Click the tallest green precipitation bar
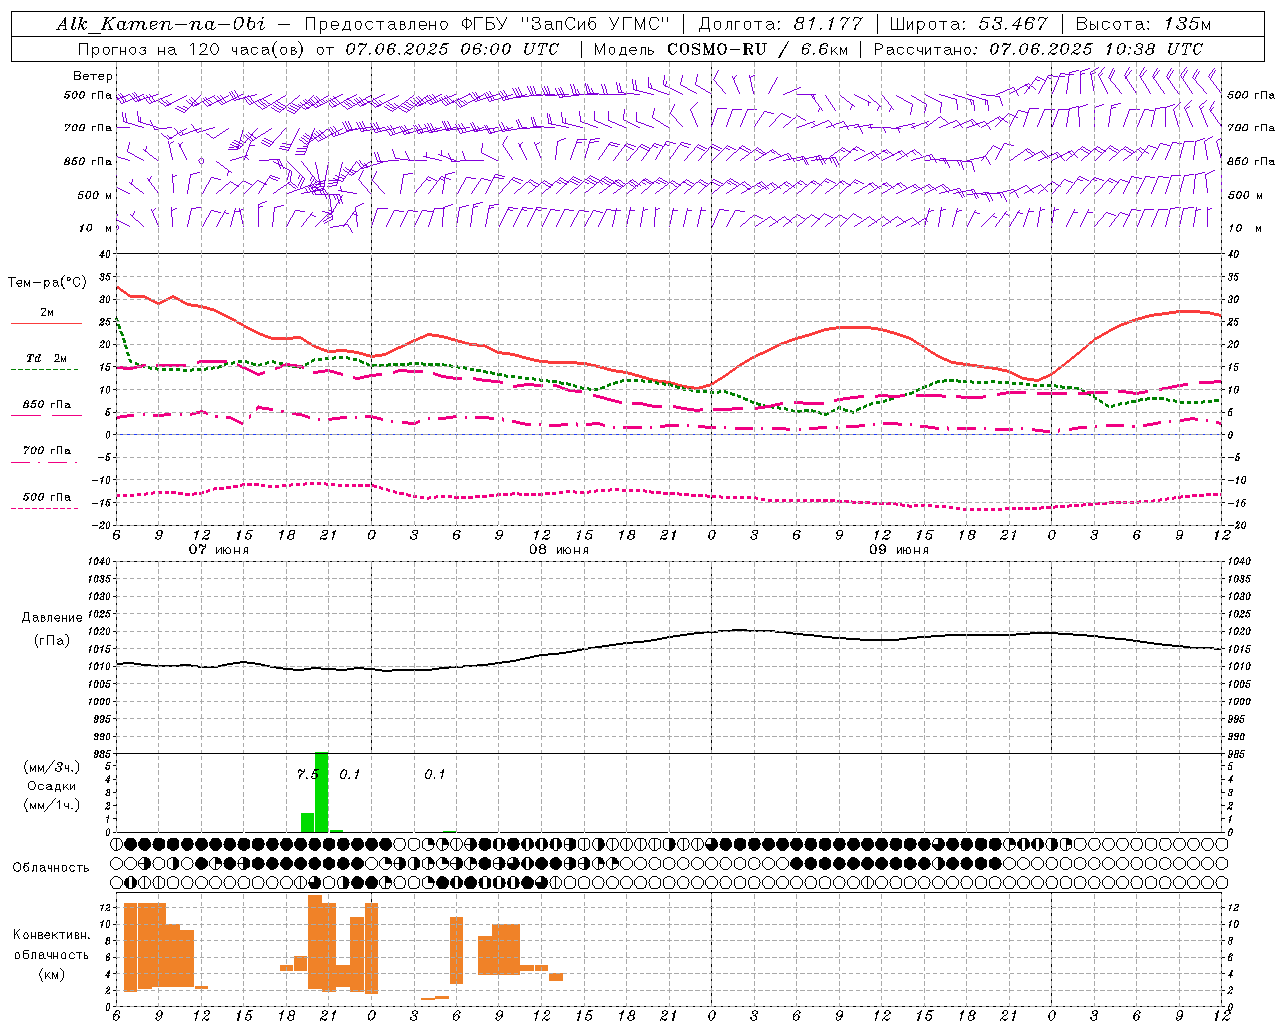The width and height of the screenshot is (1280, 1024). (x=322, y=792)
